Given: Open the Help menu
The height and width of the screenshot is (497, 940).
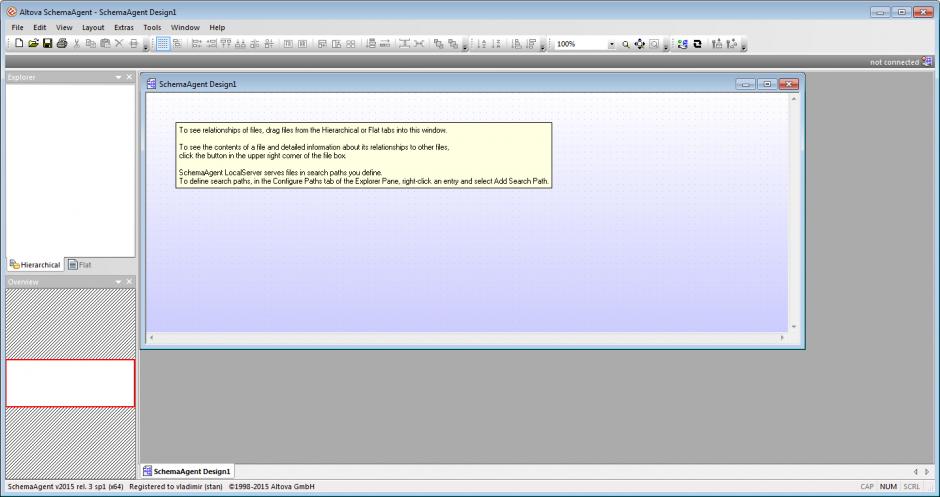Looking at the screenshot, I should (x=217, y=28).
